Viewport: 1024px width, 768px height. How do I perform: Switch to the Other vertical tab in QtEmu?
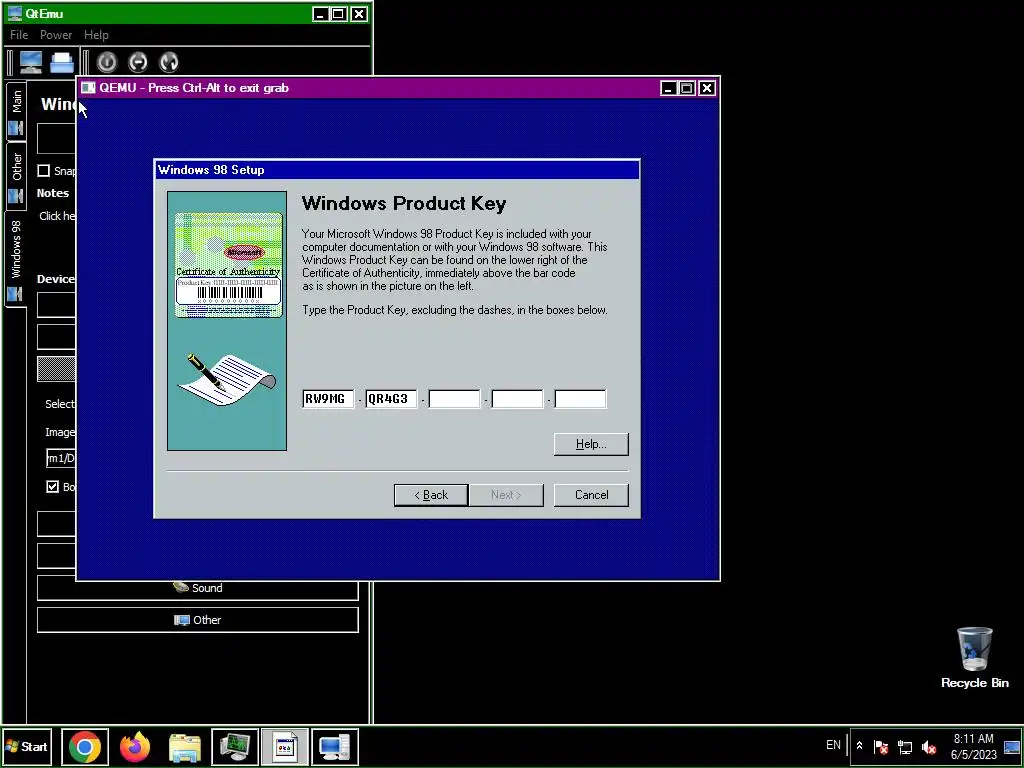click(x=16, y=176)
